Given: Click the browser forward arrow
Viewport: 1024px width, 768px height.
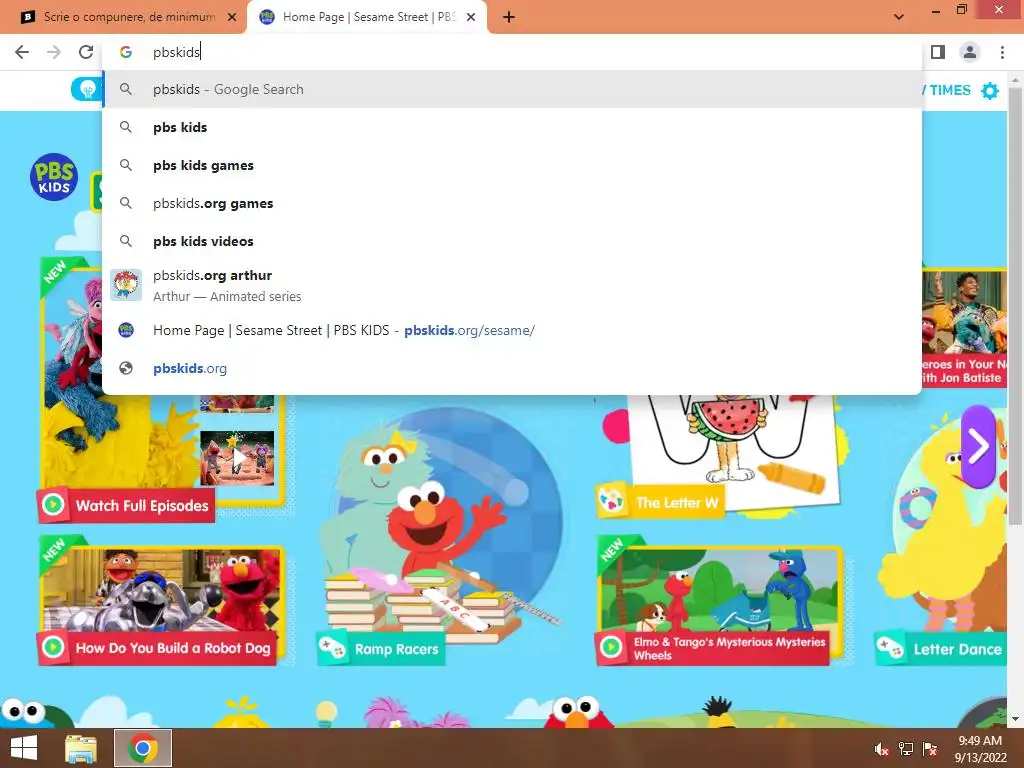Looking at the screenshot, I should coord(54,52).
